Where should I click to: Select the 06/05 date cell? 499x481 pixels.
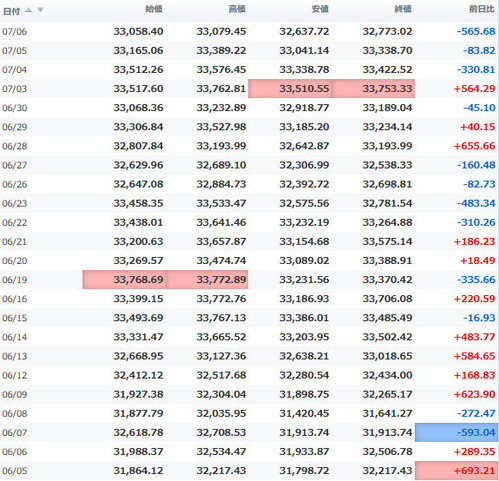pyautogui.click(x=14, y=471)
